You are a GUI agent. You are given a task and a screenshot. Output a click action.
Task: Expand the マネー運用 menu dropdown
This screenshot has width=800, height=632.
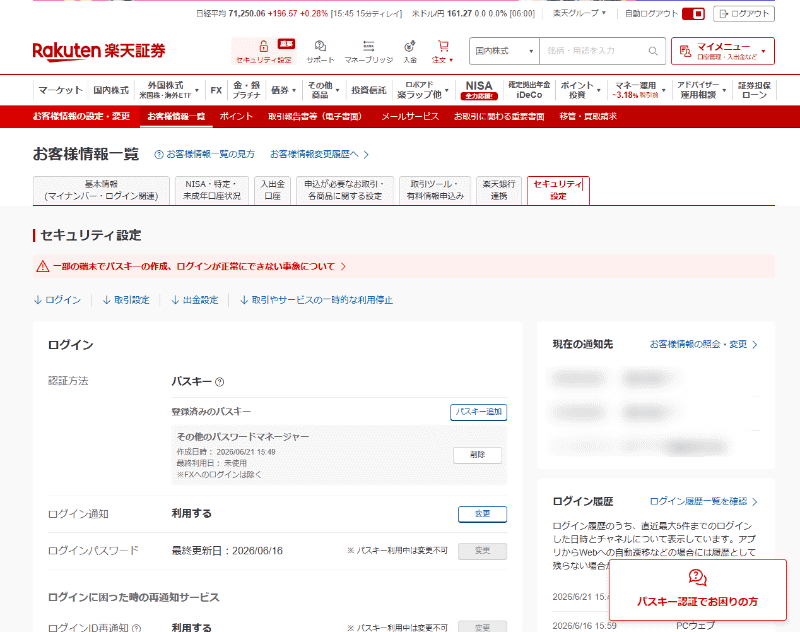(640, 90)
